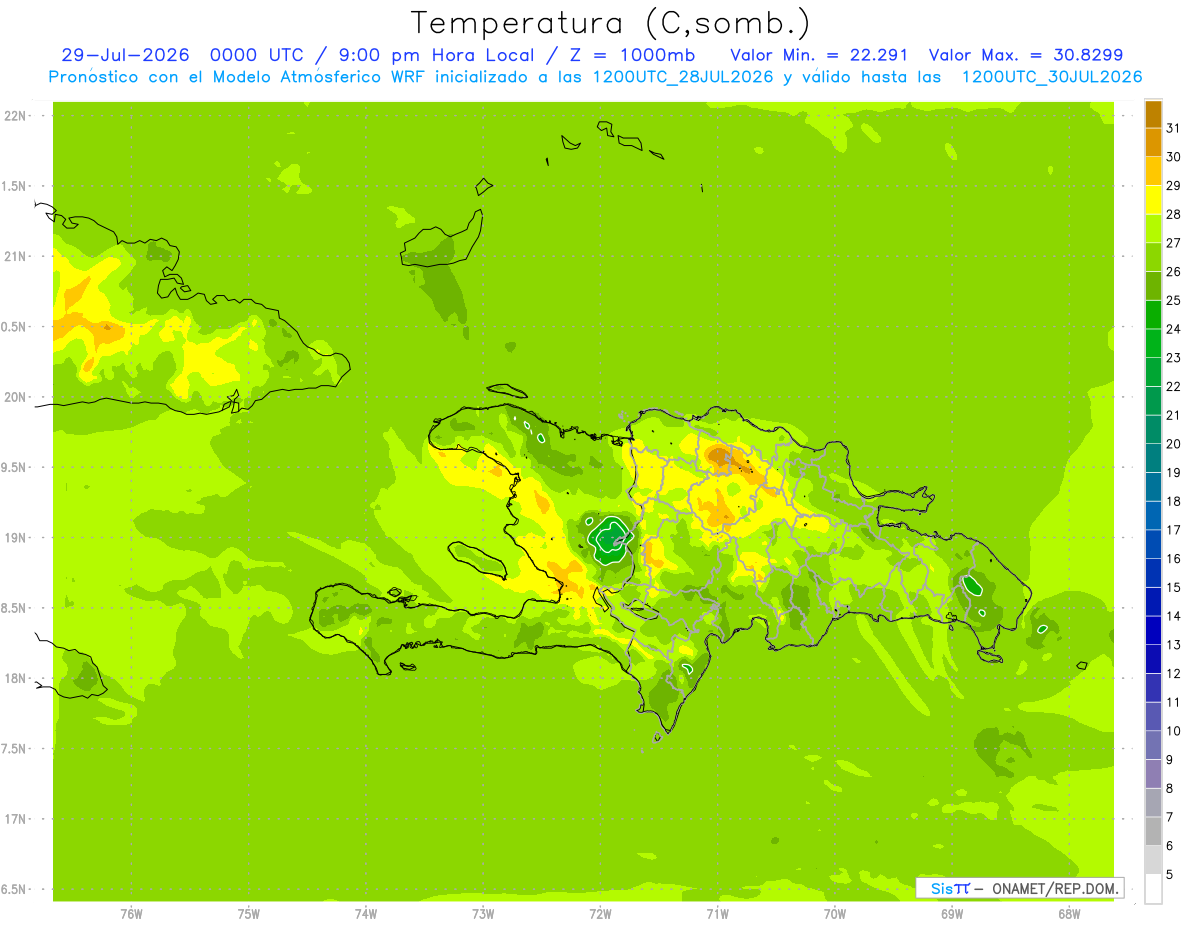Screen dimensions: 1200x927
Task: Click the "22N" latitude axis label
Action: click(x=15, y=116)
